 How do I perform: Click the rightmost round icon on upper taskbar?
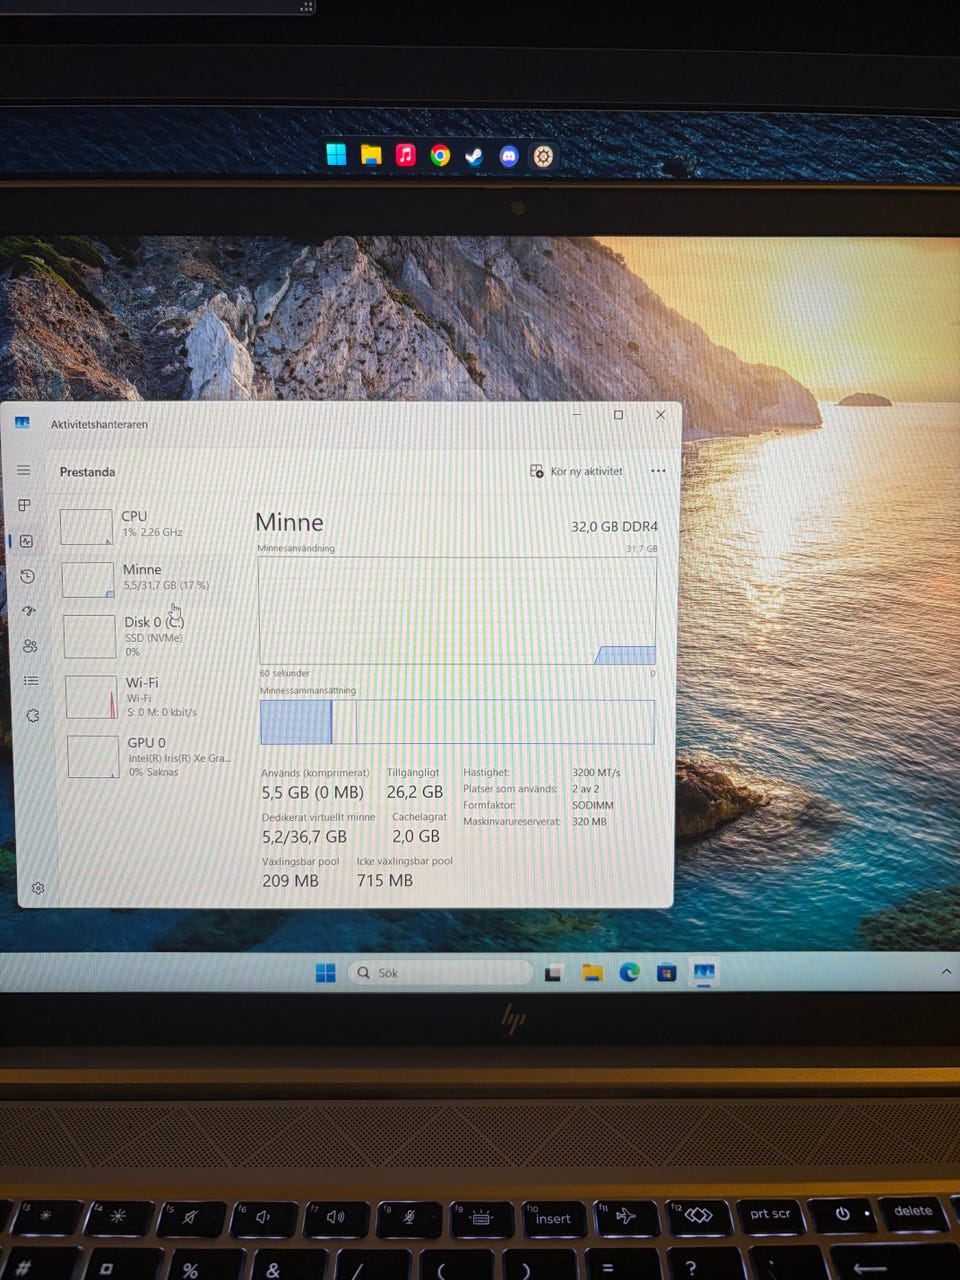[x=543, y=156]
